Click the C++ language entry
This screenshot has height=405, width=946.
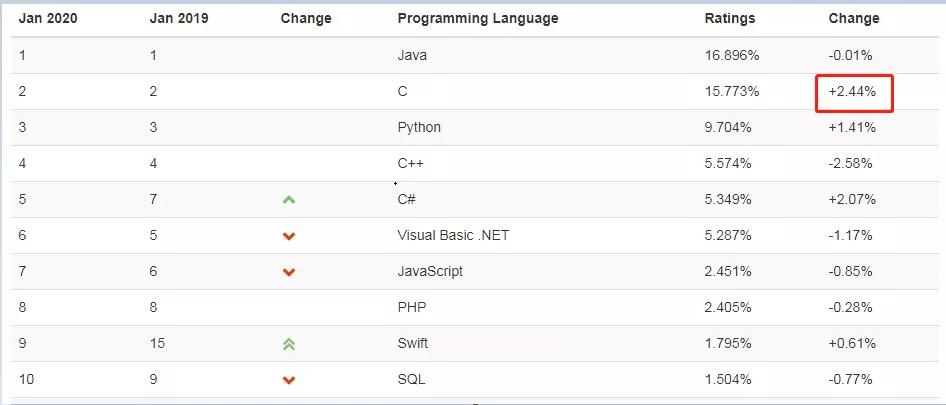click(412, 163)
